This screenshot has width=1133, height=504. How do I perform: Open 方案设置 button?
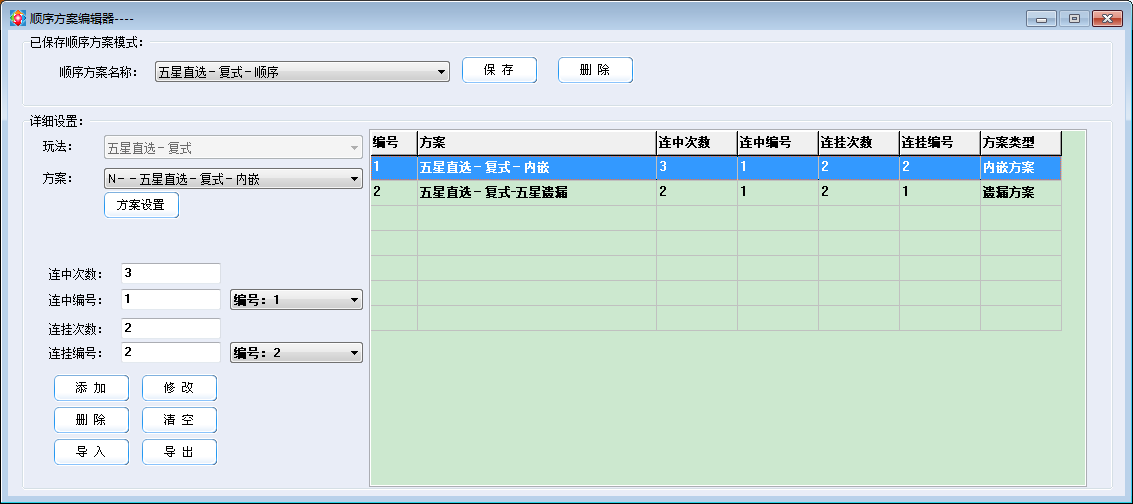tap(141, 205)
